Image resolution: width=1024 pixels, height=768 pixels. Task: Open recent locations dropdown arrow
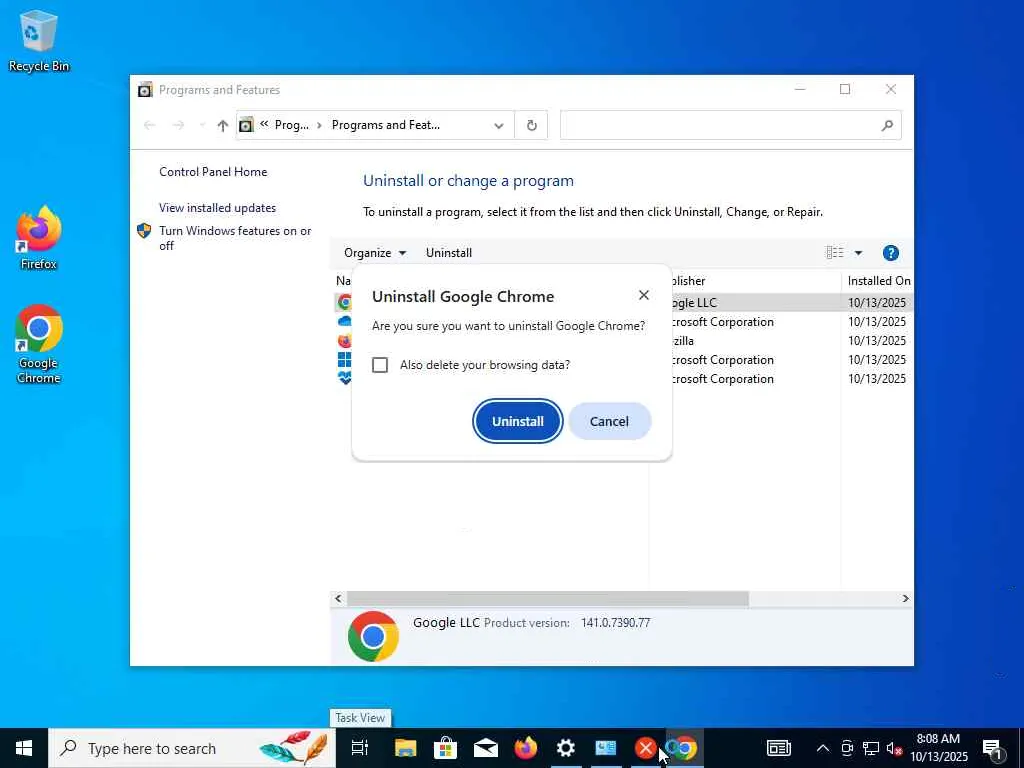[x=202, y=125]
